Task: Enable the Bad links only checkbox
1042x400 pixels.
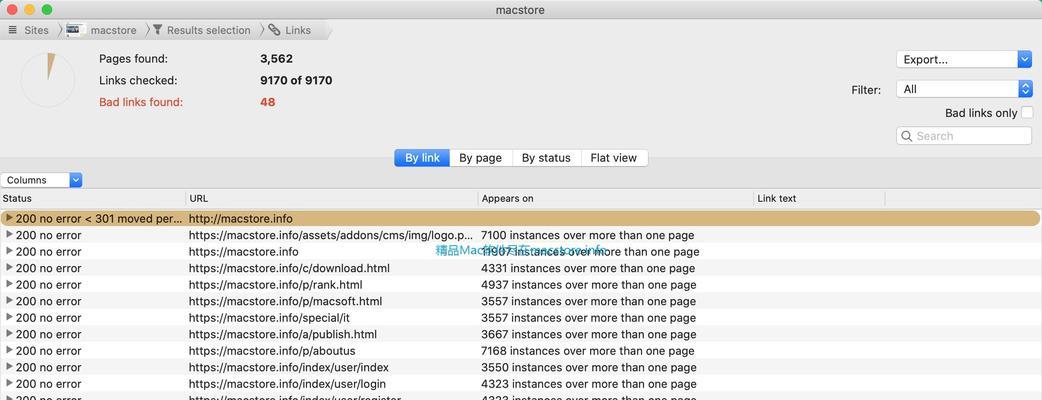Action: (x=1027, y=112)
